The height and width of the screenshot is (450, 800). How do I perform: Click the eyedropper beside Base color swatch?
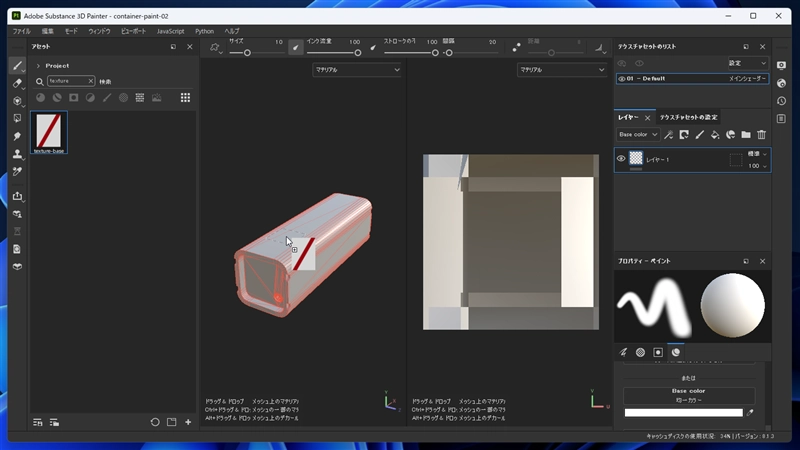(x=750, y=412)
